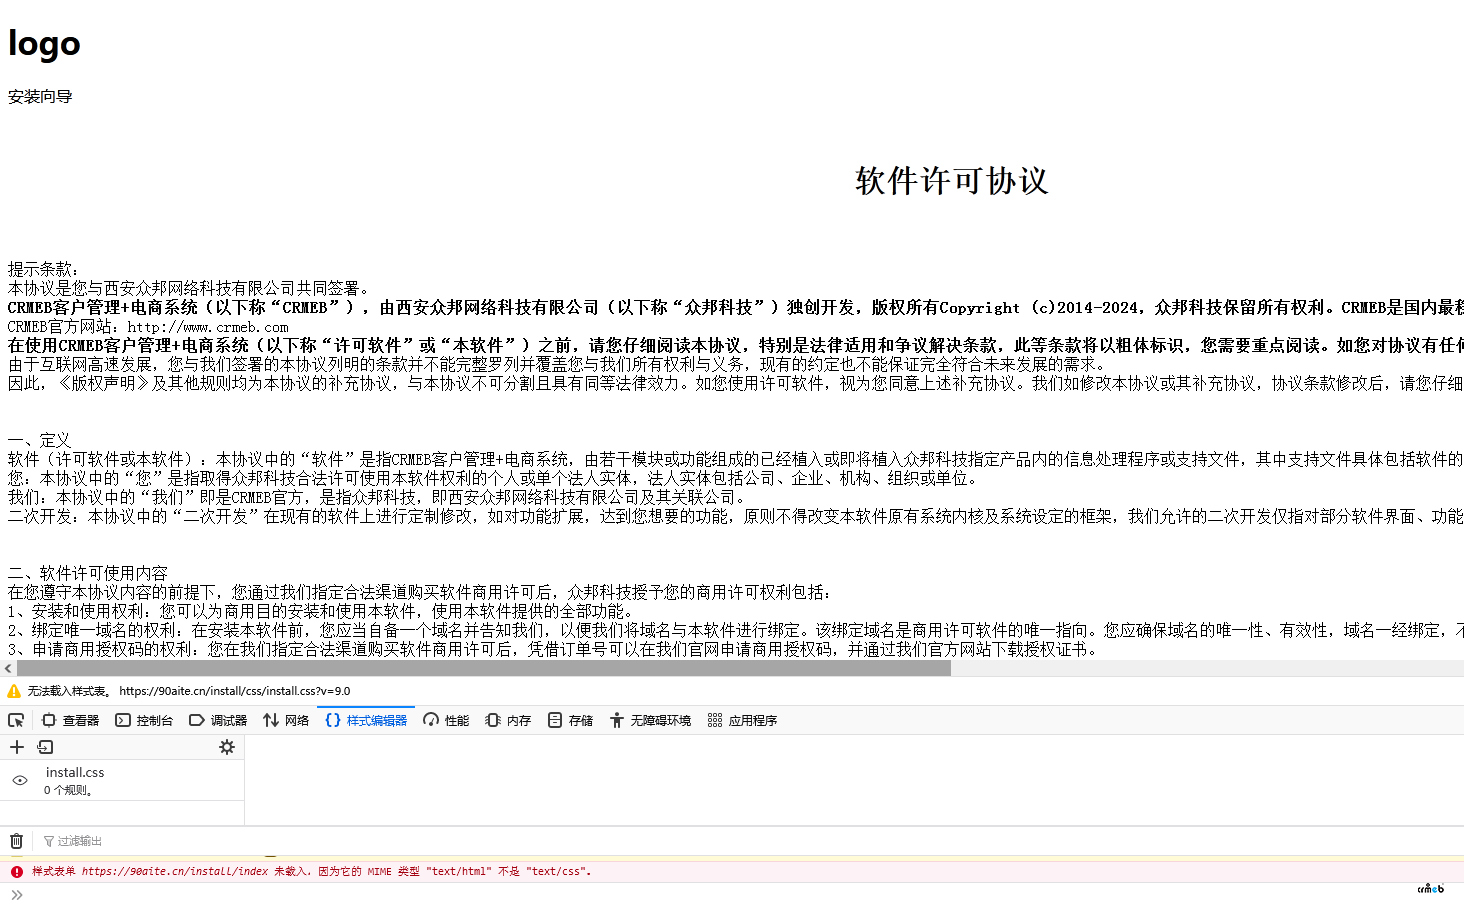Toggle visibility of install.css stylesheet
Image resolution: width=1464 pixels, height=922 pixels.
pos(20,780)
